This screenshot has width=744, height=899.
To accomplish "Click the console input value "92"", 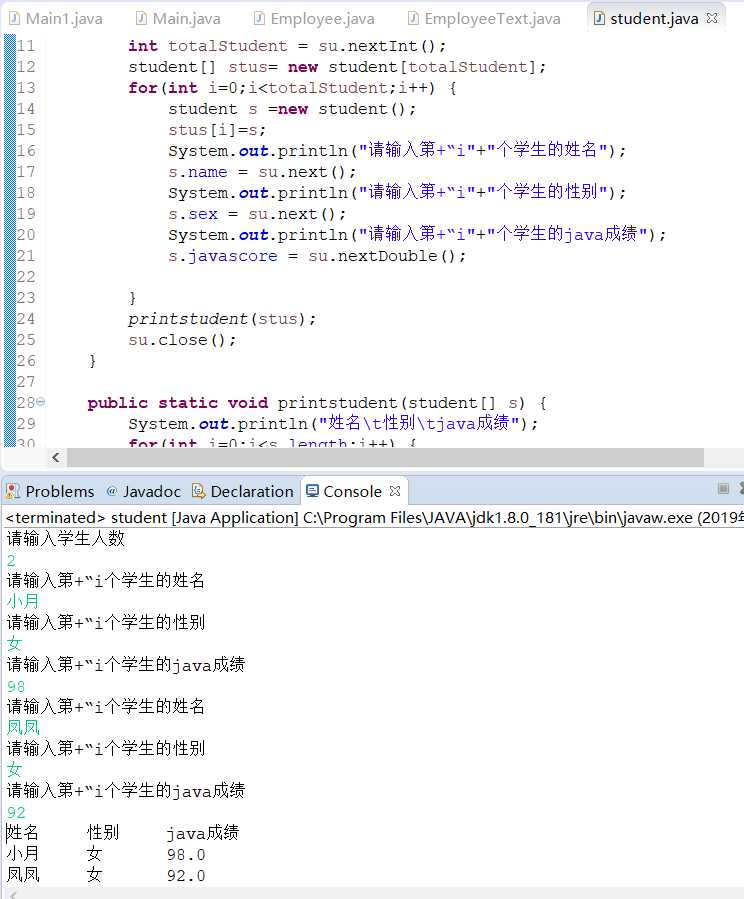I will coord(16,812).
